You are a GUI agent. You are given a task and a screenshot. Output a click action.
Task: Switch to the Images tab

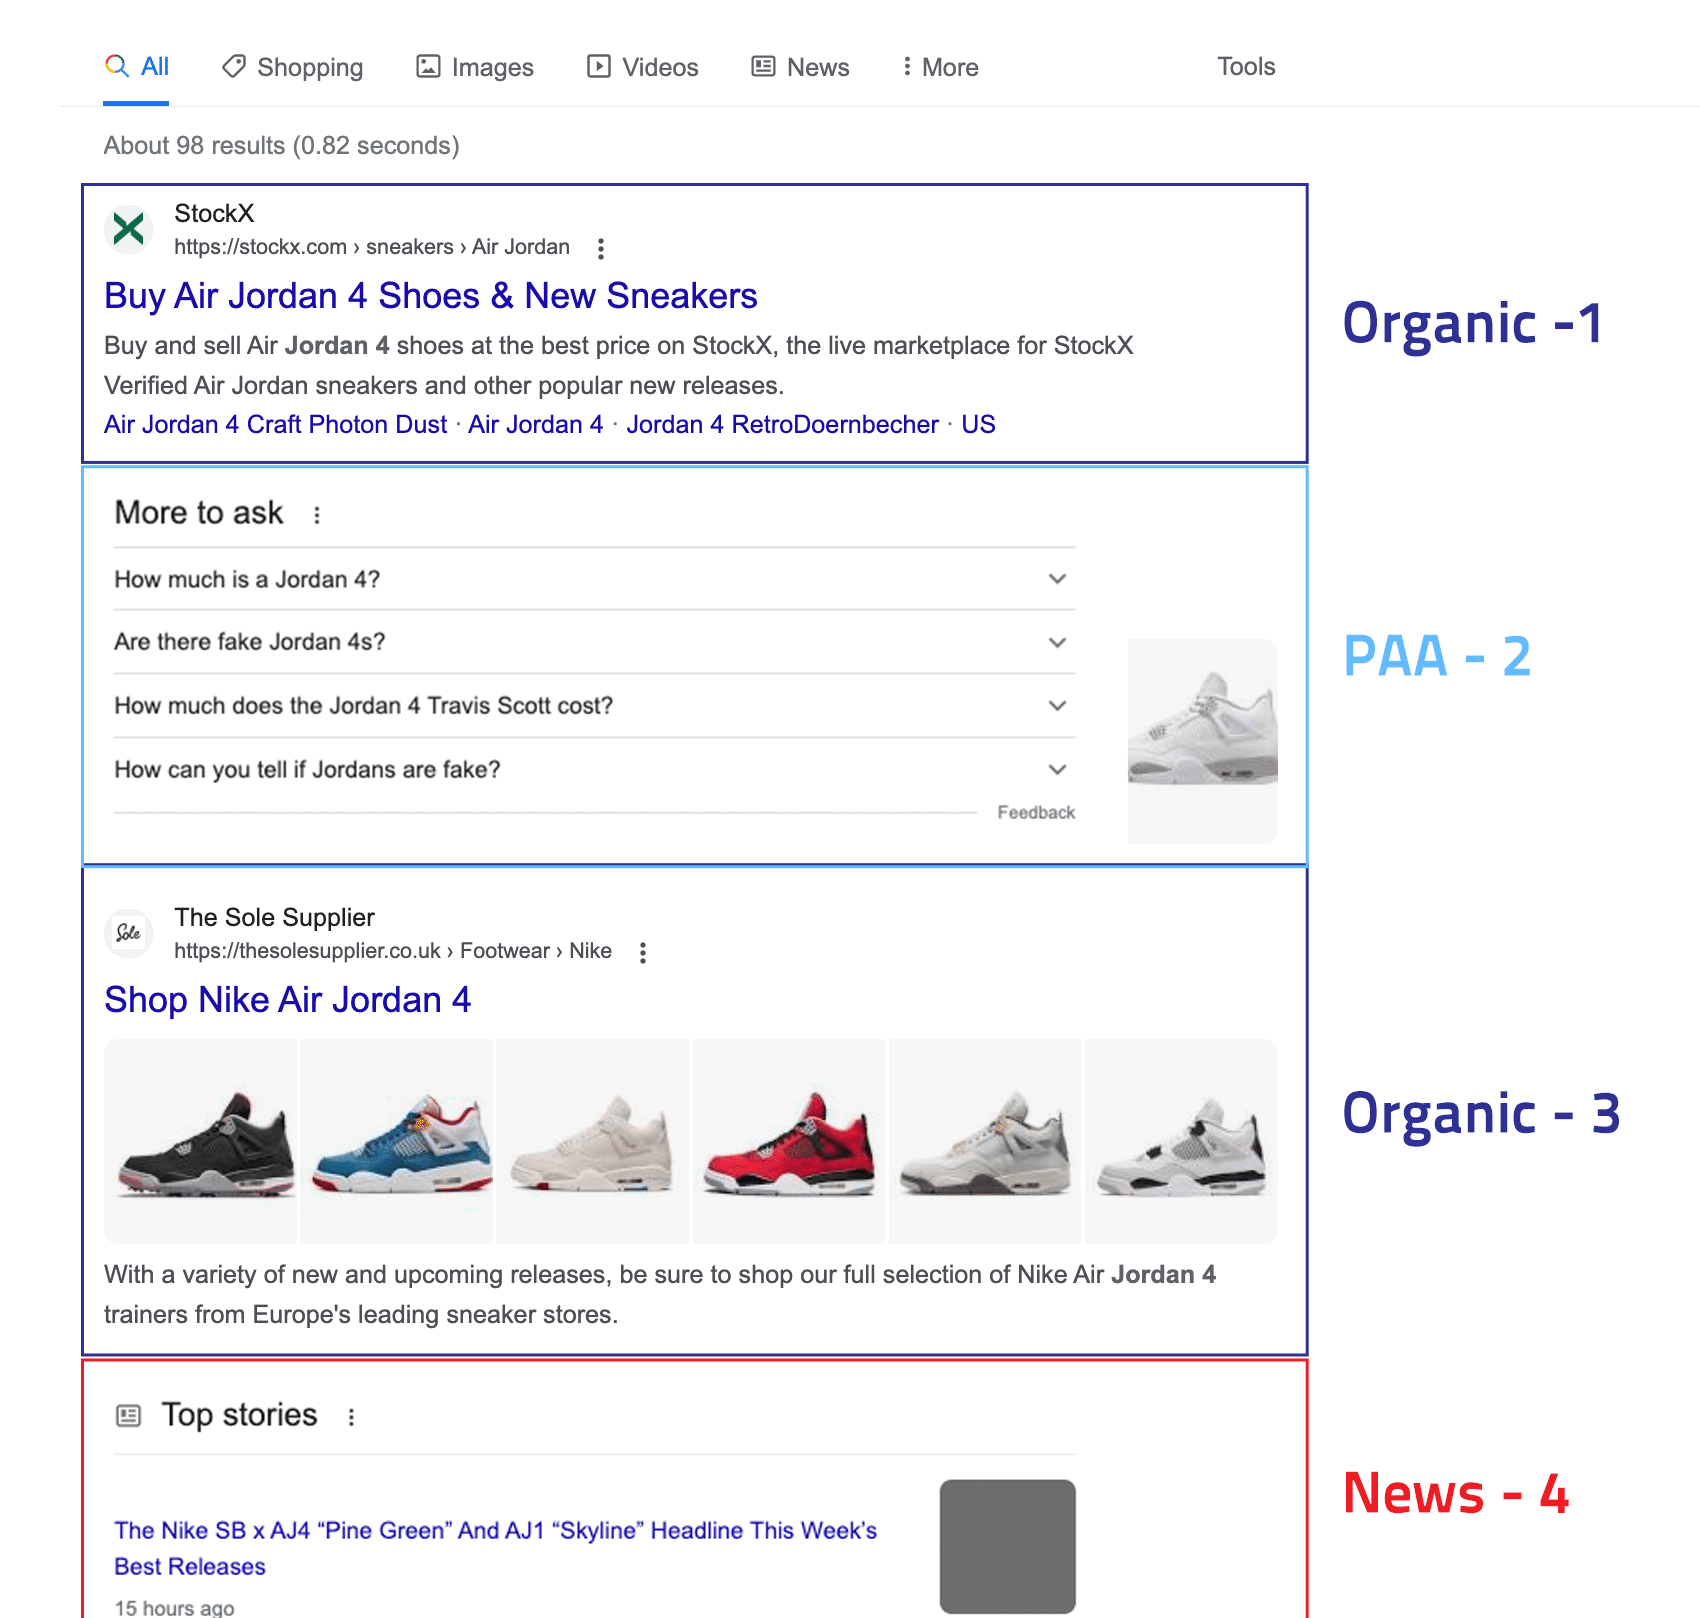click(475, 67)
